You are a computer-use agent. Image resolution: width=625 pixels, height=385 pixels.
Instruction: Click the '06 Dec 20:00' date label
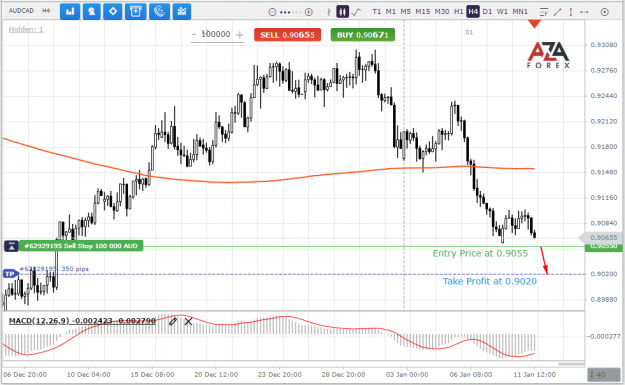coord(25,375)
